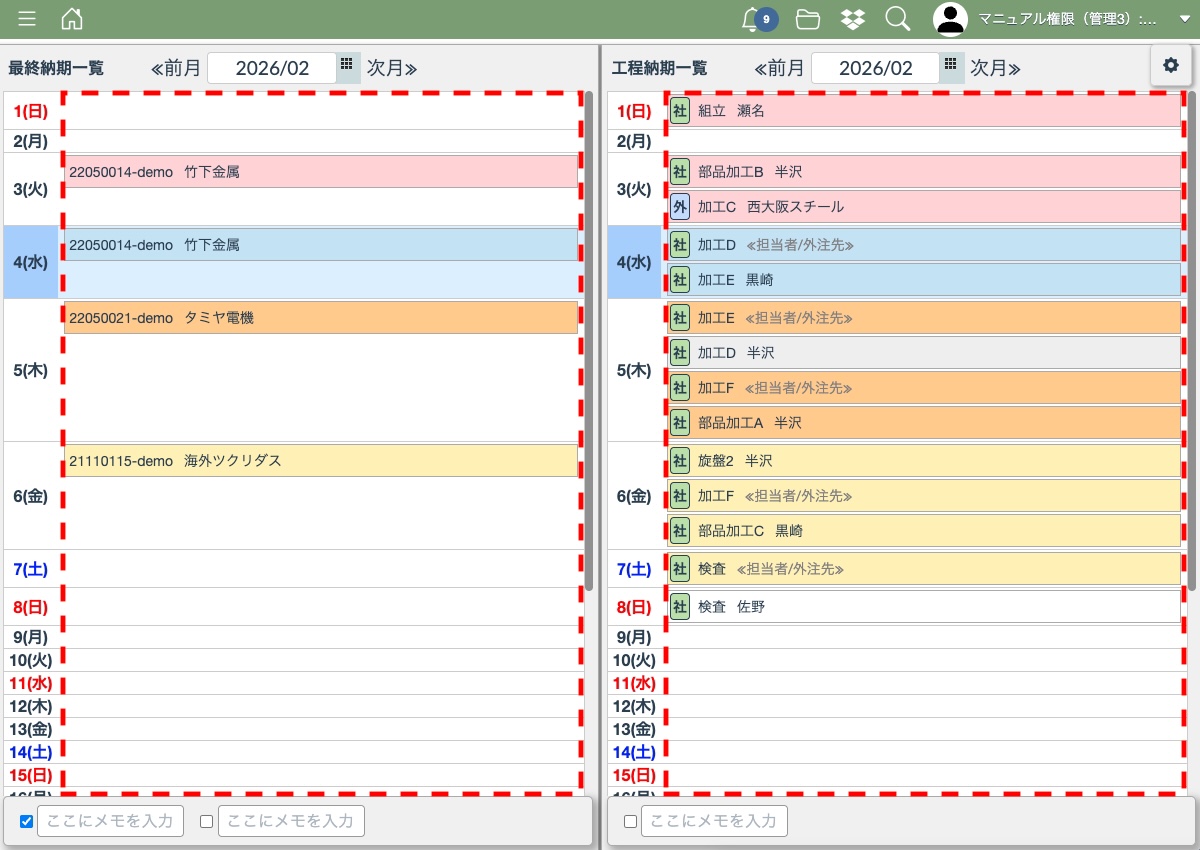Uncheck the checked memo checkbox
The height and width of the screenshot is (850, 1200).
(x=27, y=822)
